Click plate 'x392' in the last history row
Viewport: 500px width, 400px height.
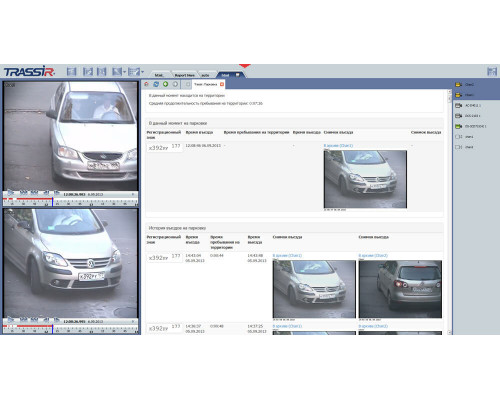[165, 328]
